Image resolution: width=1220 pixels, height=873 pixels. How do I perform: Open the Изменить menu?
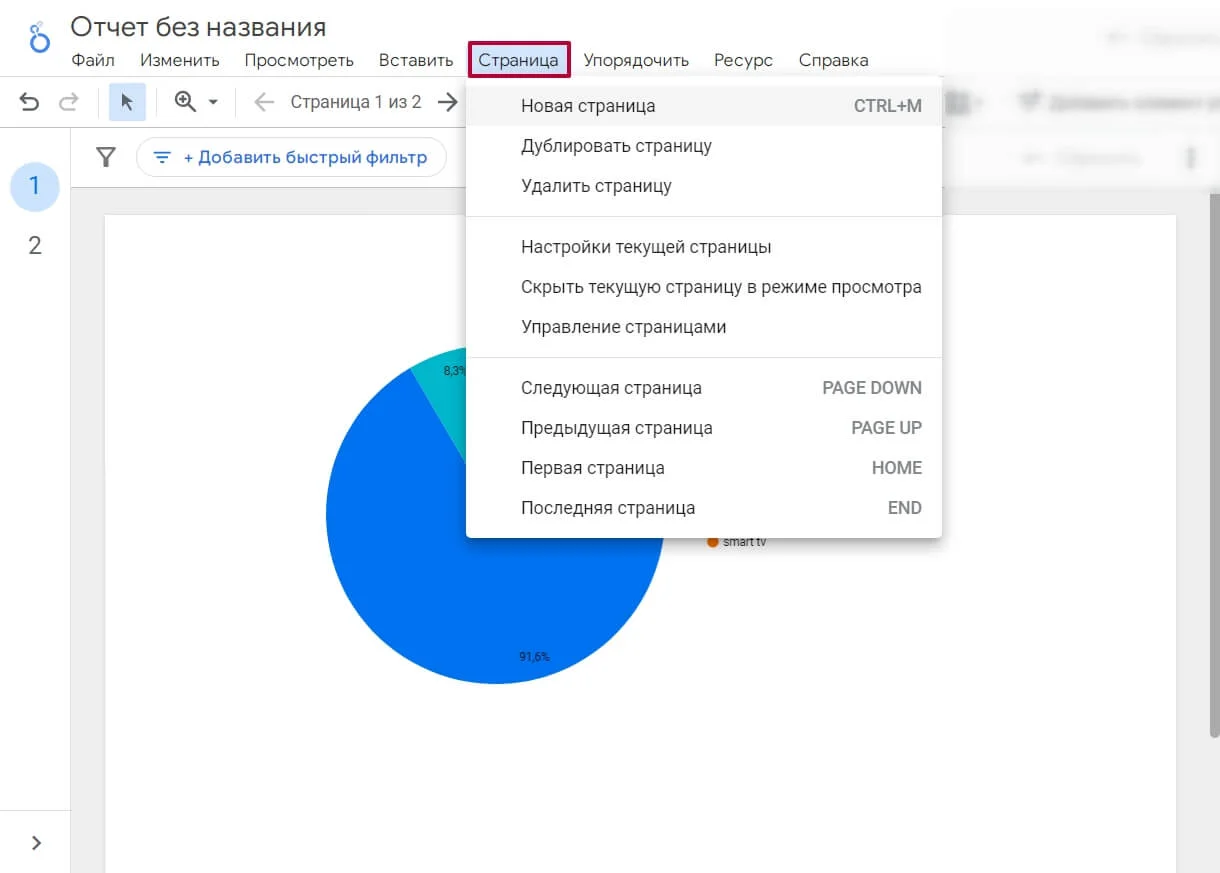pos(180,60)
